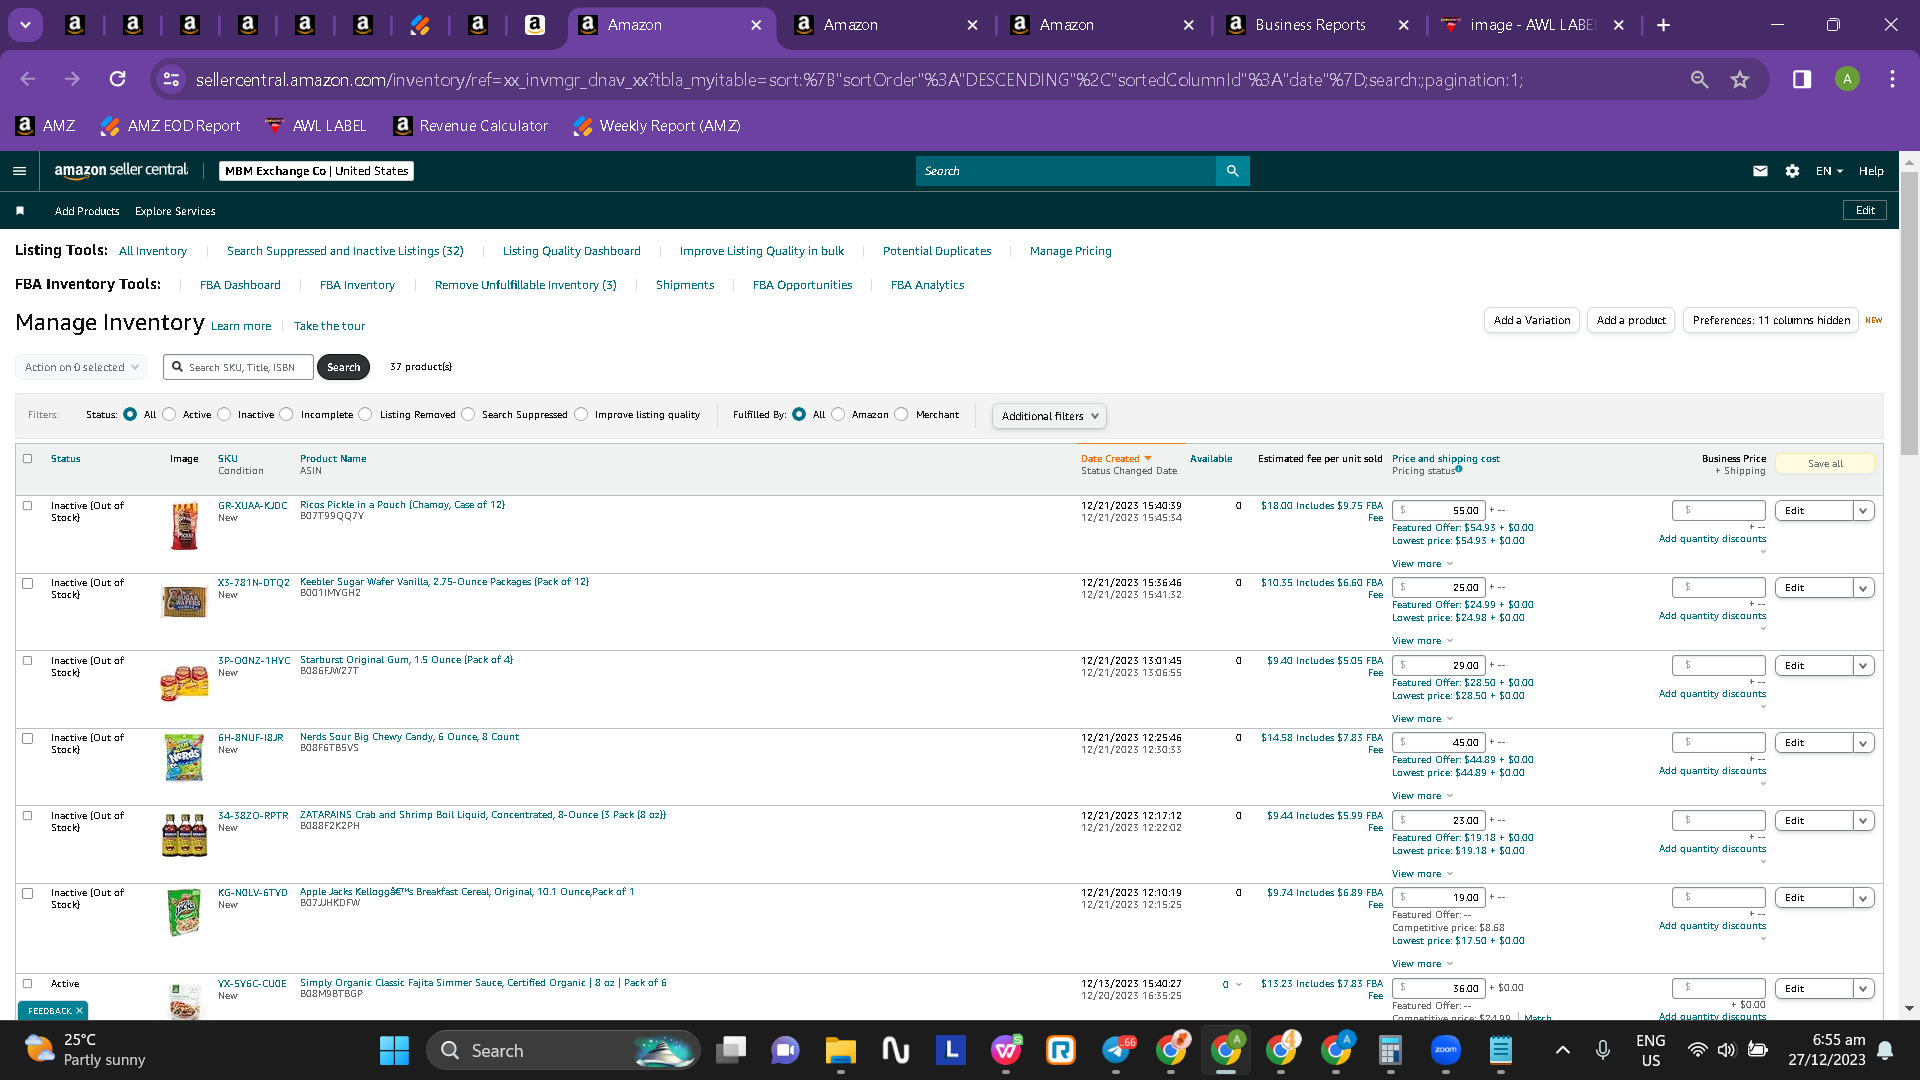Select the Active status radio button
The width and height of the screenshot is (1920, 1080).
click(169, 414)
